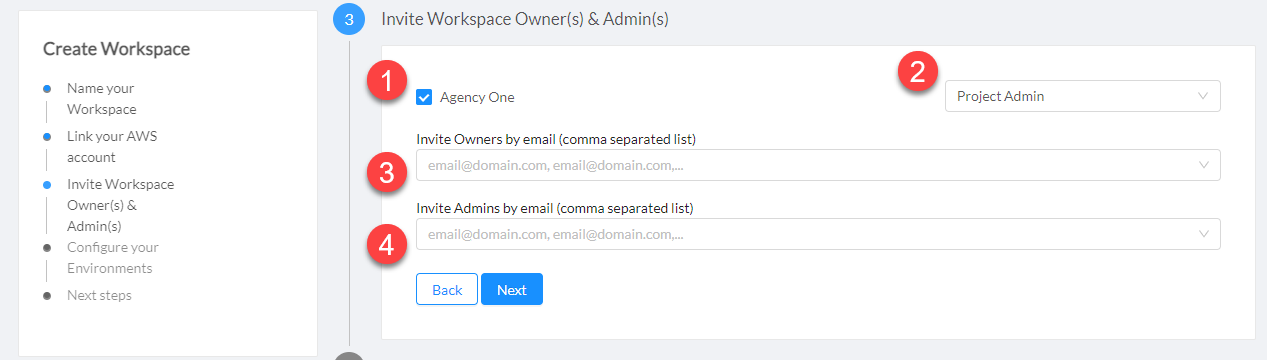This screenshot has height=360, width=1267.
Task: Uncheck the Agency One checkbox
Action: click(424, 97)
